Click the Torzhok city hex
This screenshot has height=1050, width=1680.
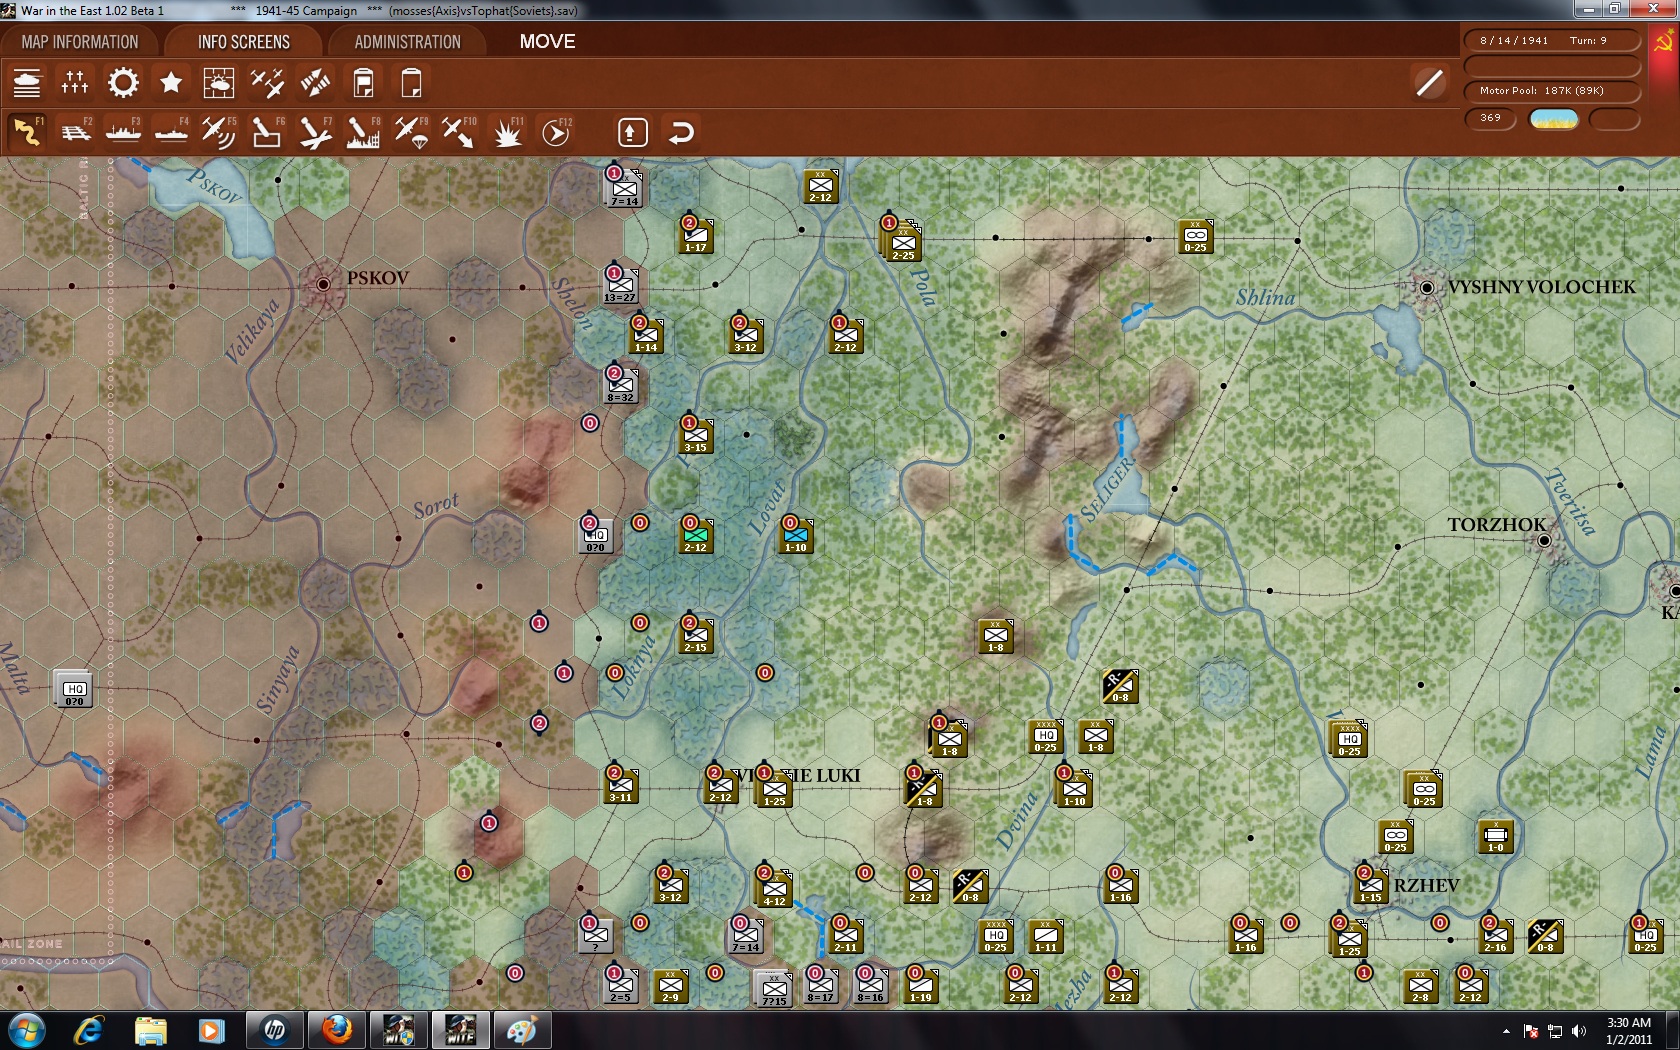pyautogui.click(x=1544, y=540)
